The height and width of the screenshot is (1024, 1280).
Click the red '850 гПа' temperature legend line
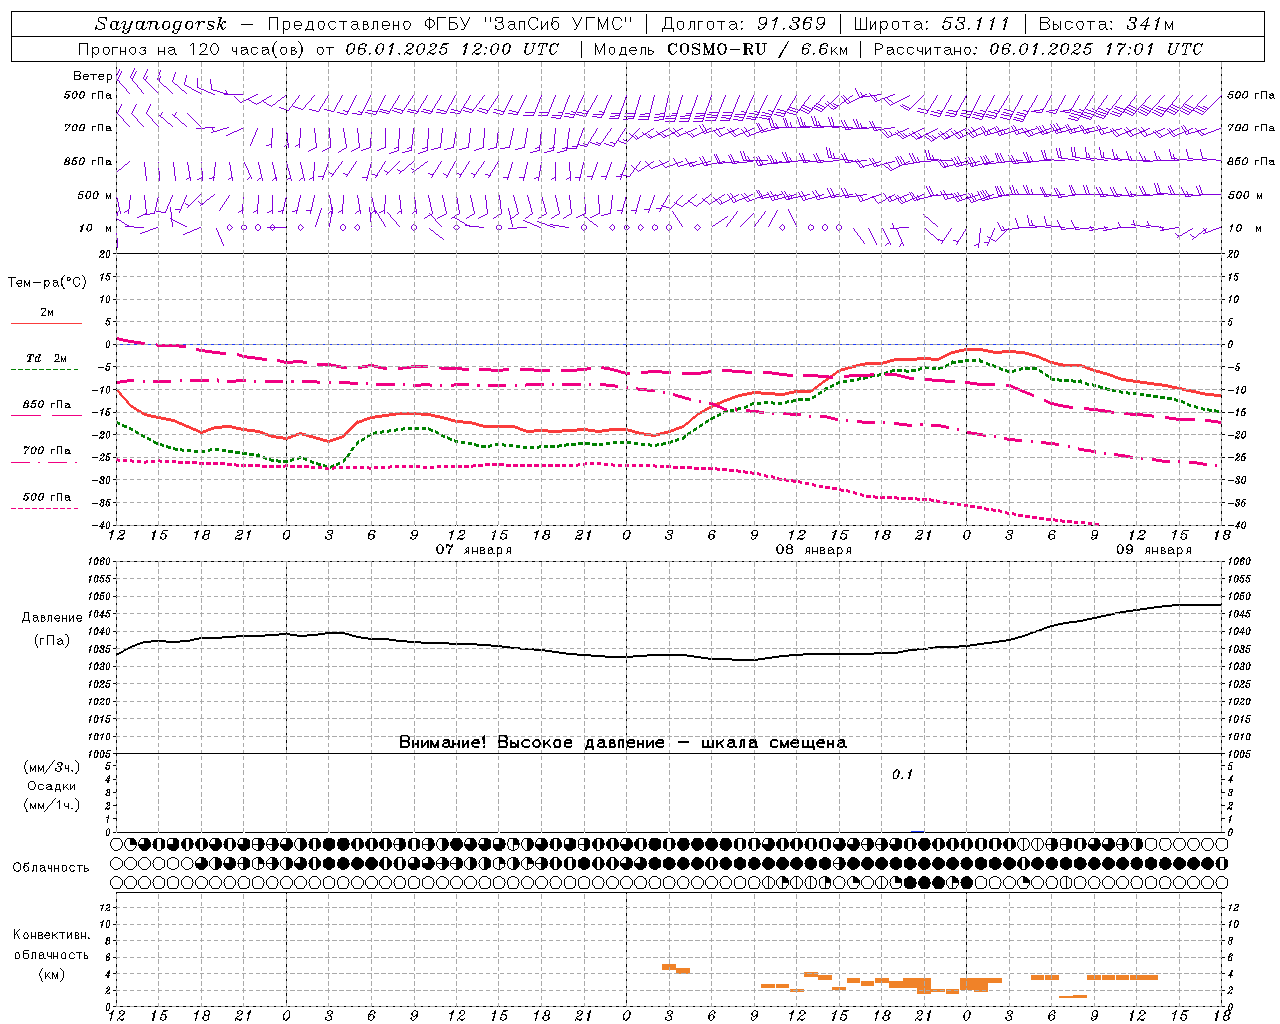[46, 414]
